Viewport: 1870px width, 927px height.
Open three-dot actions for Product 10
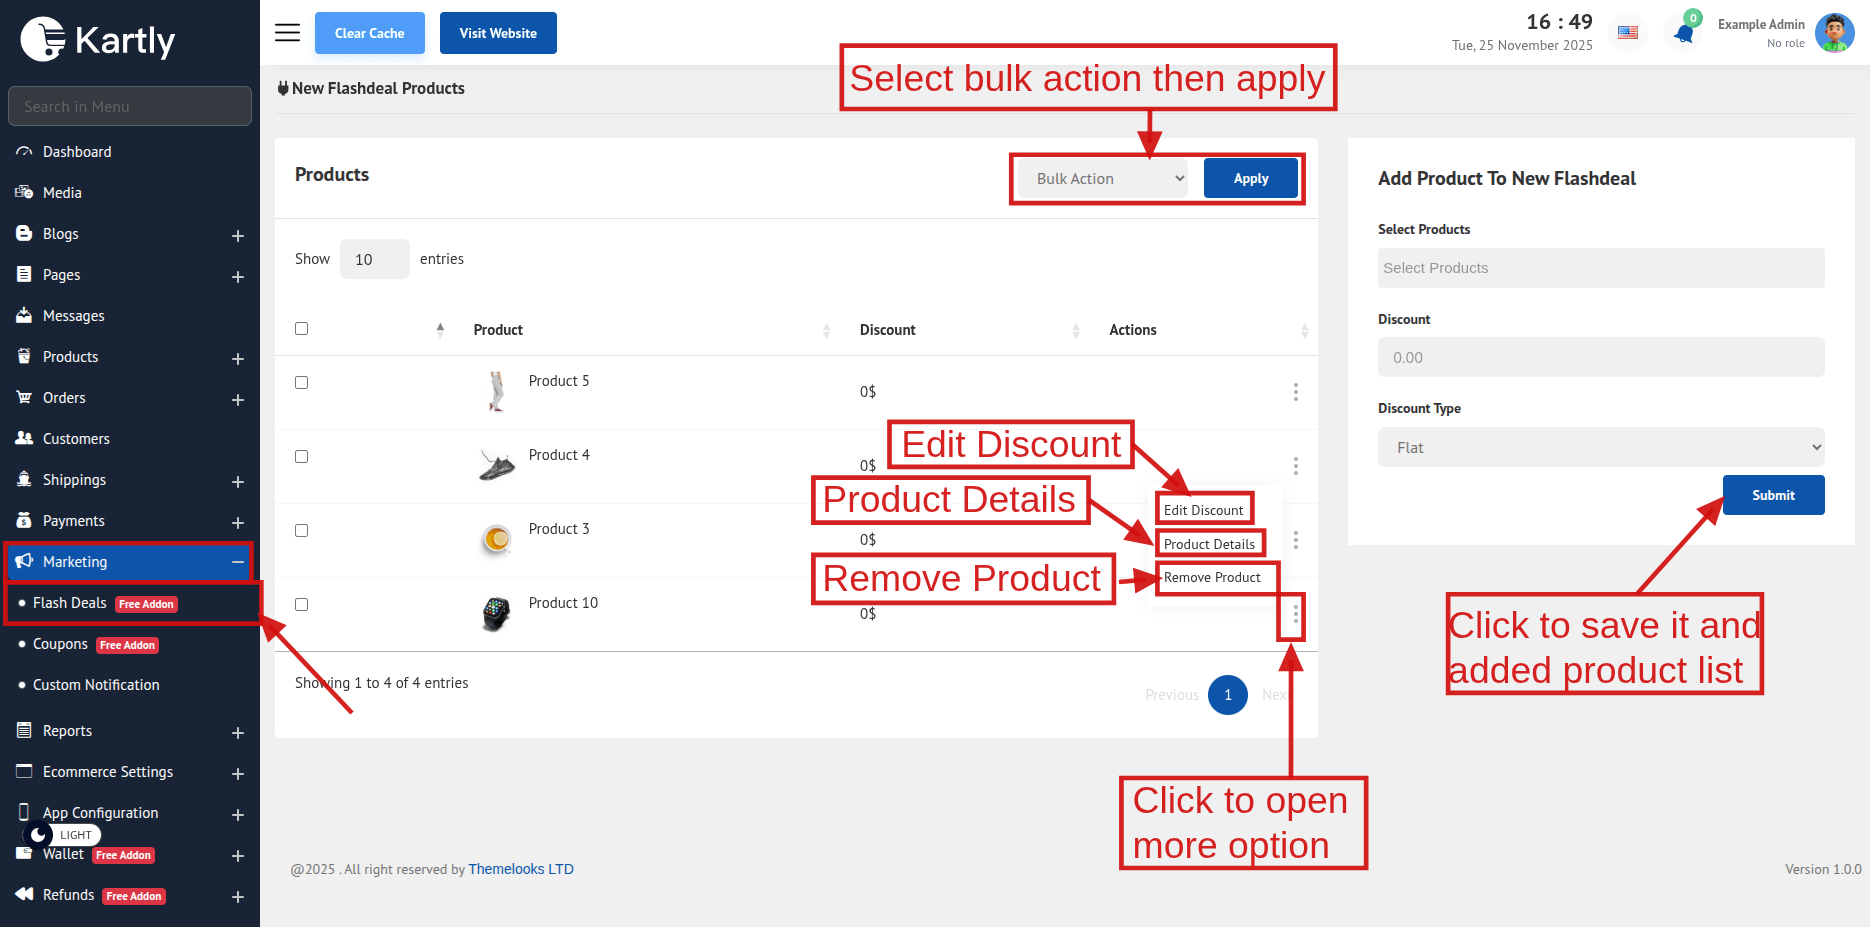coord(1295,613)
